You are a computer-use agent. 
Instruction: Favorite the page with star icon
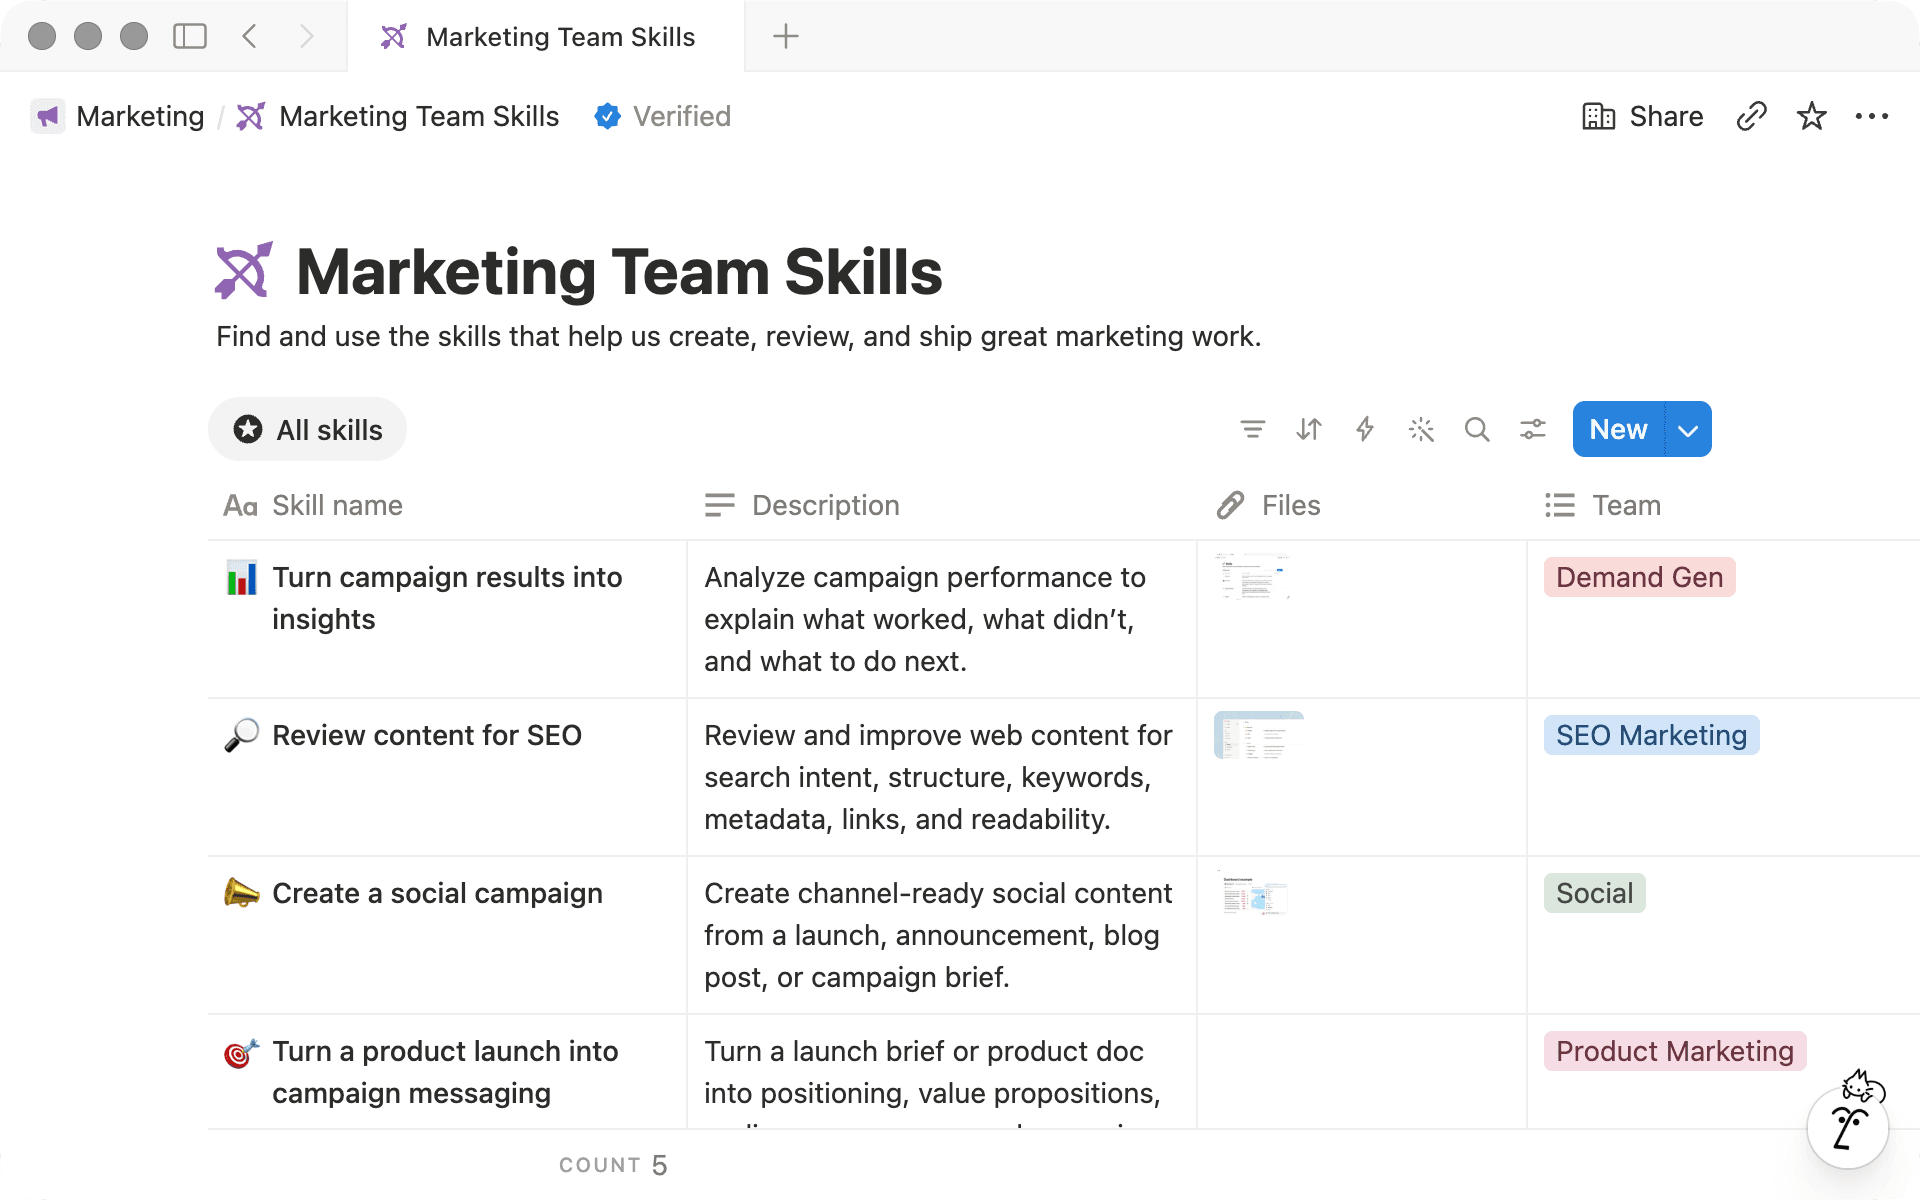click(1812, 116)
